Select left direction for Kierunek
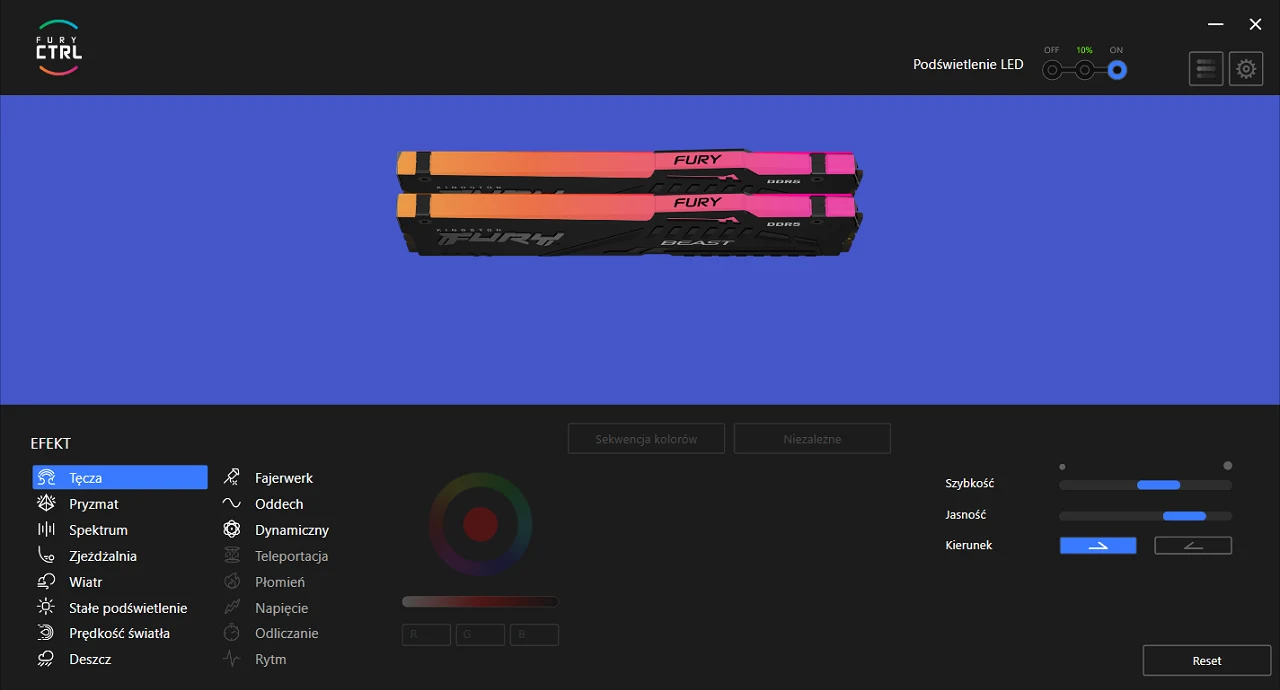Viewport: 1280px width, 690px height. coord(1193,545)
